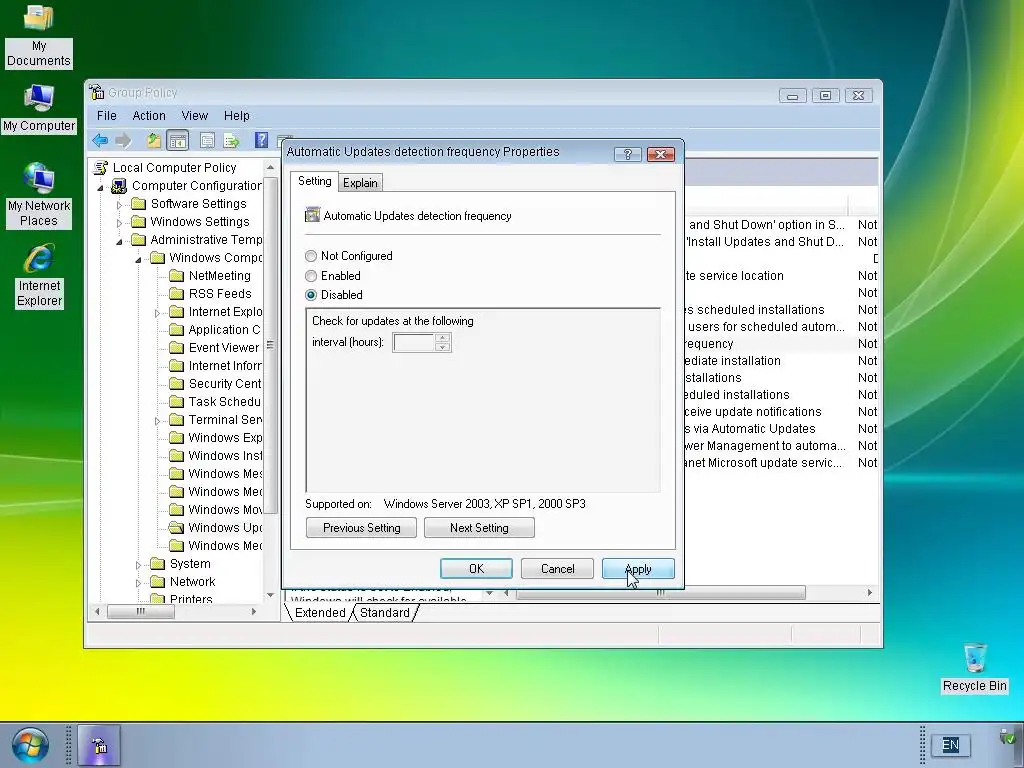Open Internet Explorer desktop icon

[39, 276]
